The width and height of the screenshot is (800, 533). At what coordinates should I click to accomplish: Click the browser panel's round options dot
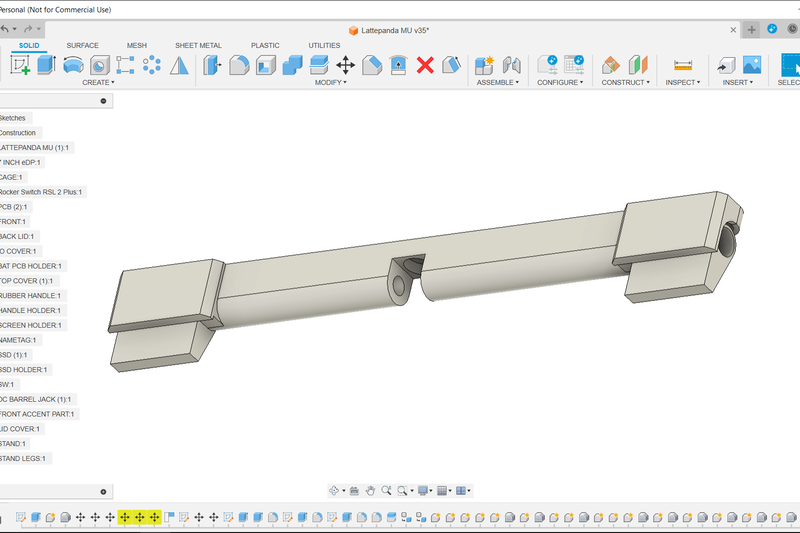tap(104, 101)
